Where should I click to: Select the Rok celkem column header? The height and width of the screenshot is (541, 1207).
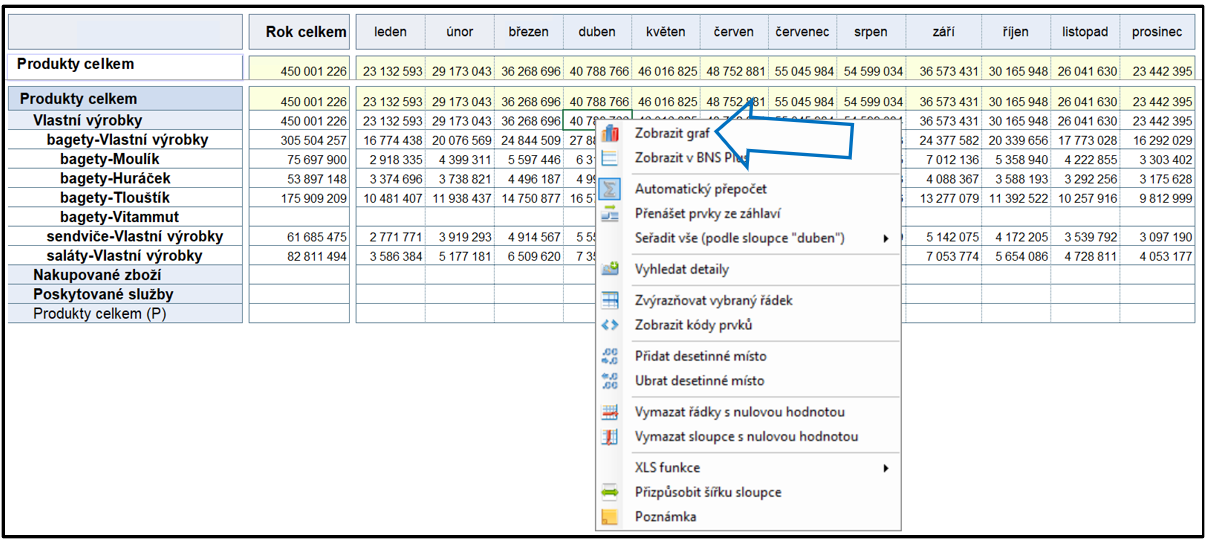pos(300,32)
